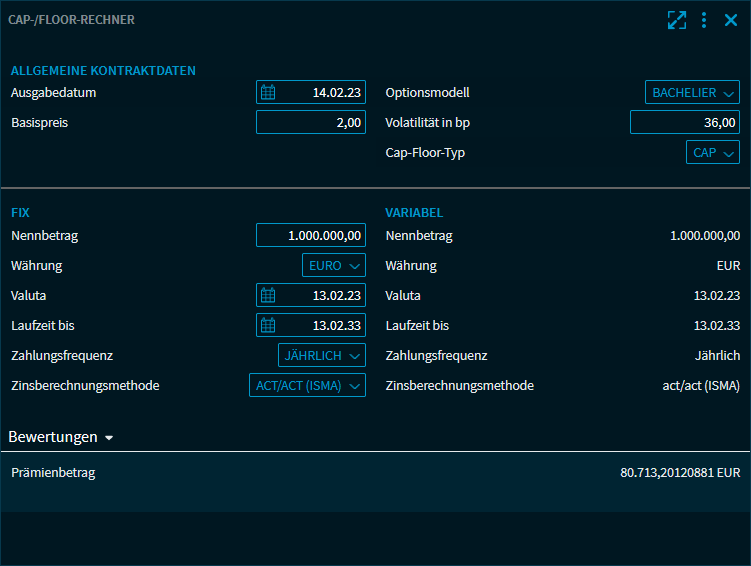This screenshot has height=566, width=751.
Task: Open the three-dot options menu
Action: [704, 20]
